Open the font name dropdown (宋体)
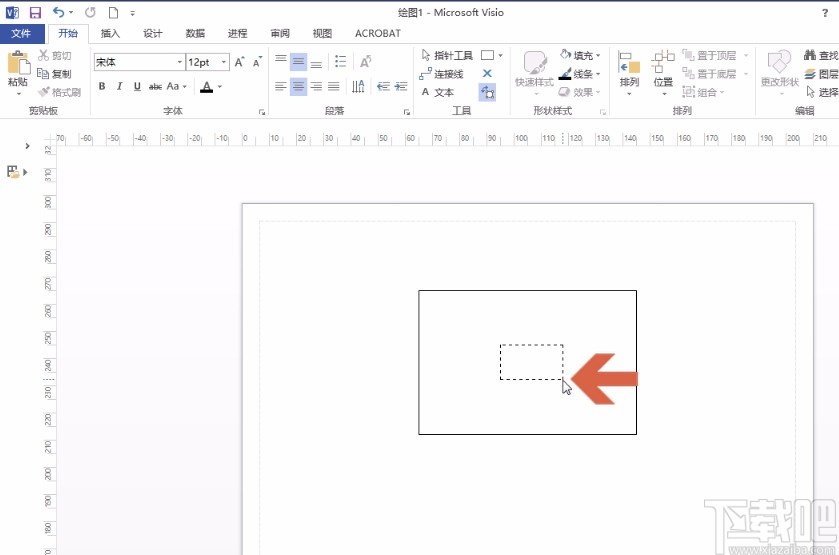The height and width of the screenshot is (555, 839). point(180,62)
